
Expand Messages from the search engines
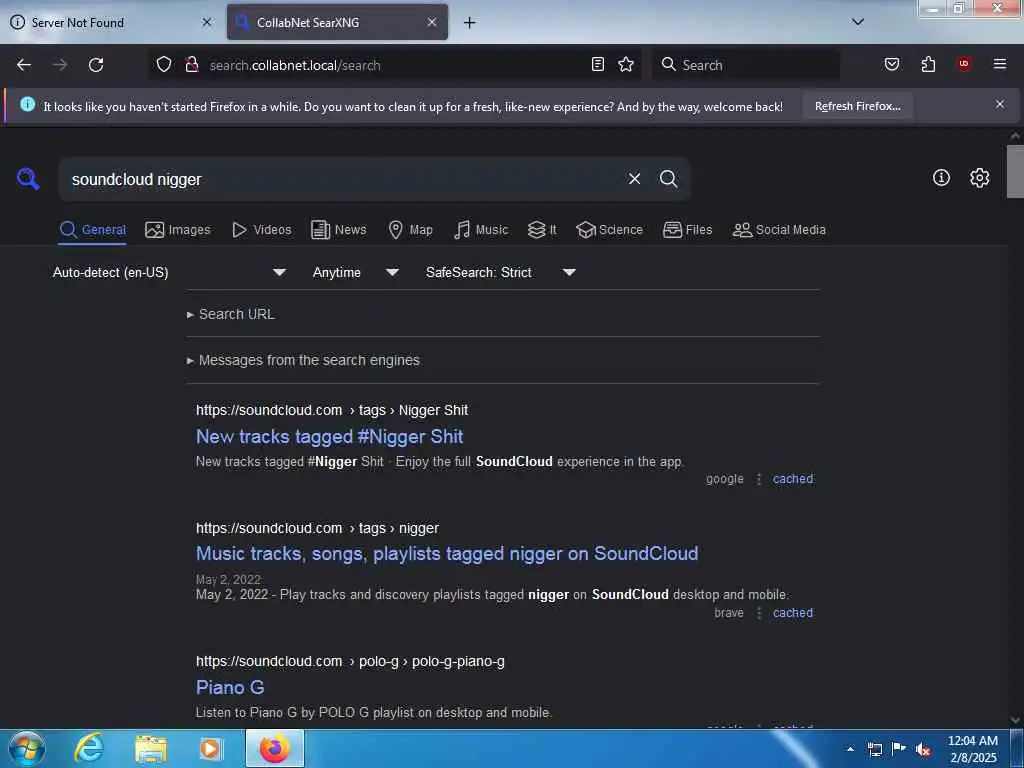pyautogui.click(x=303, y=360)
